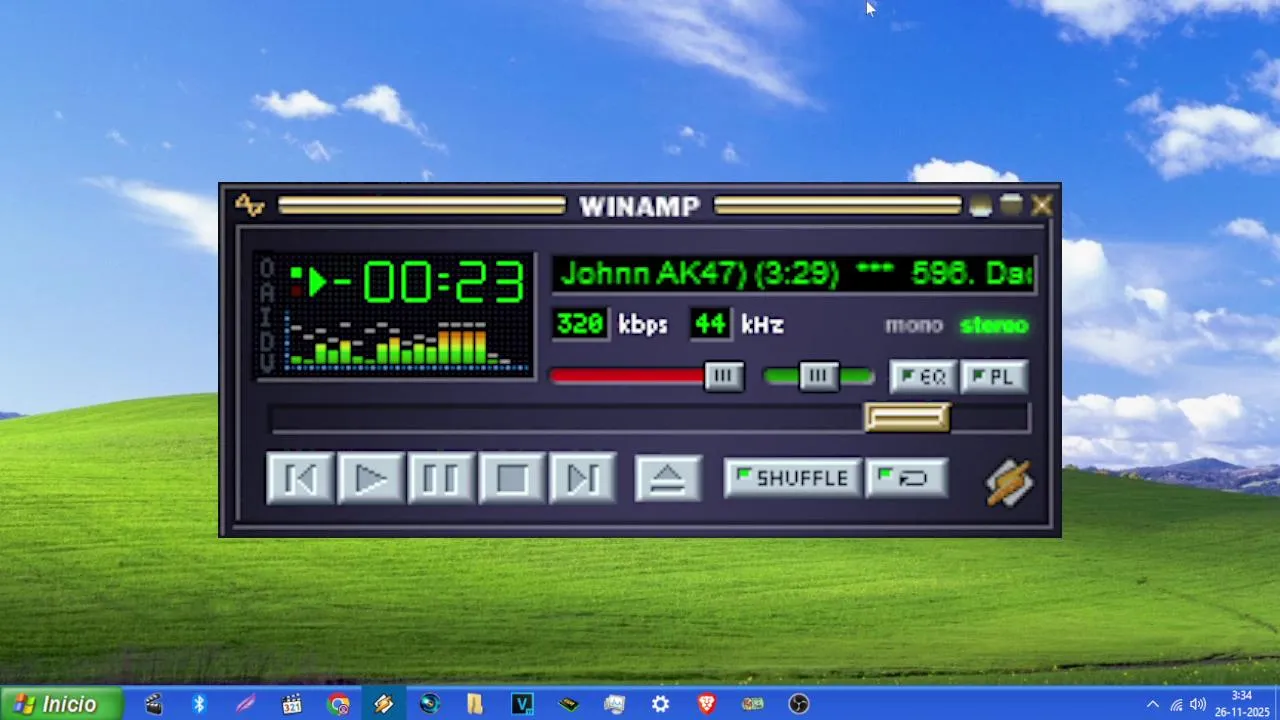The image size is (1280, 720).
Task: Open OBS Studio from taskbar
Action: click(799, 704)
